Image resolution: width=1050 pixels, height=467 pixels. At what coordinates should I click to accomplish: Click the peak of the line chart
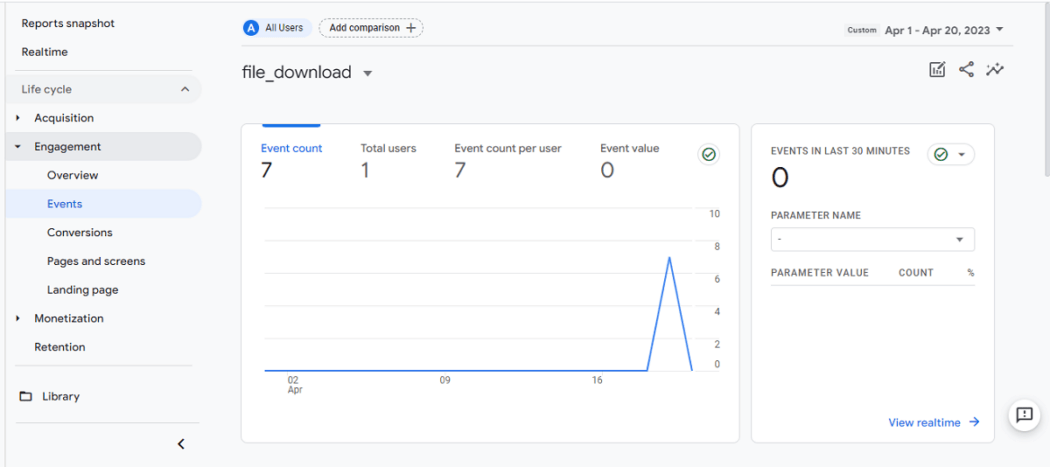coord(669,257)
